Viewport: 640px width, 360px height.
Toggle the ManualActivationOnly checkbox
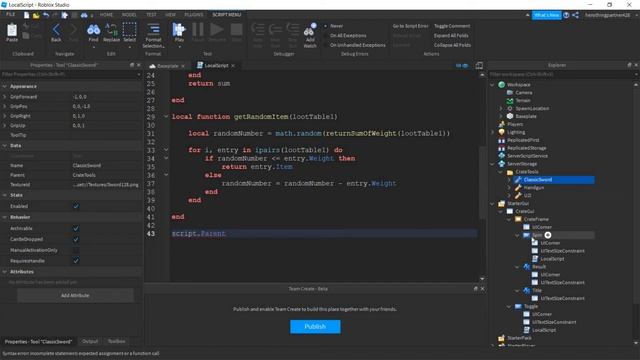click(x=76, y=250)
